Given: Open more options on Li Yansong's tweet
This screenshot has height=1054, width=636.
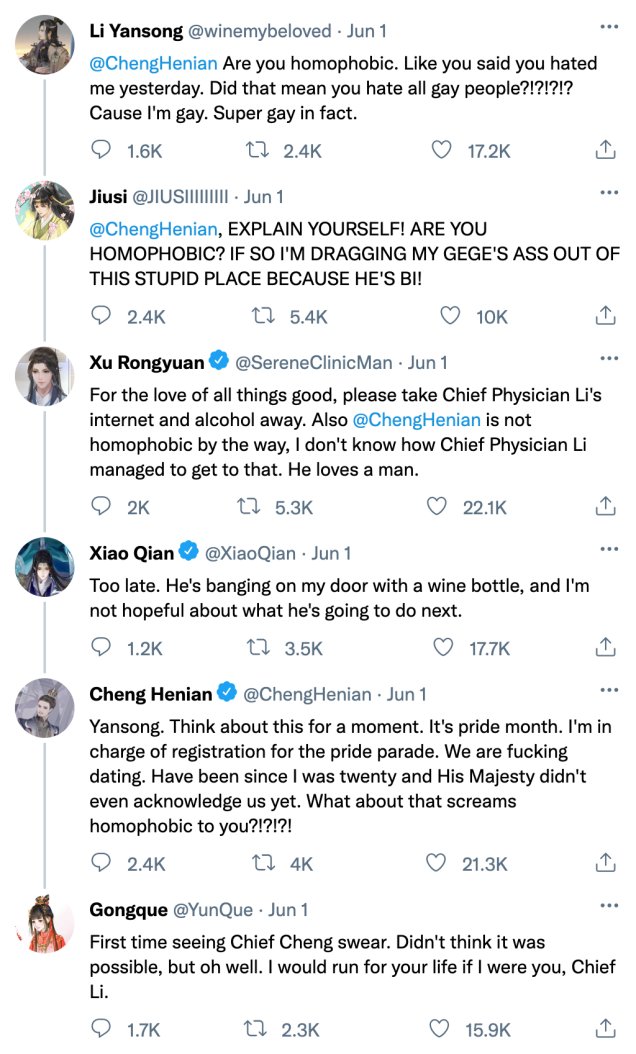Looking at the screenshot, I should point(609,27).
